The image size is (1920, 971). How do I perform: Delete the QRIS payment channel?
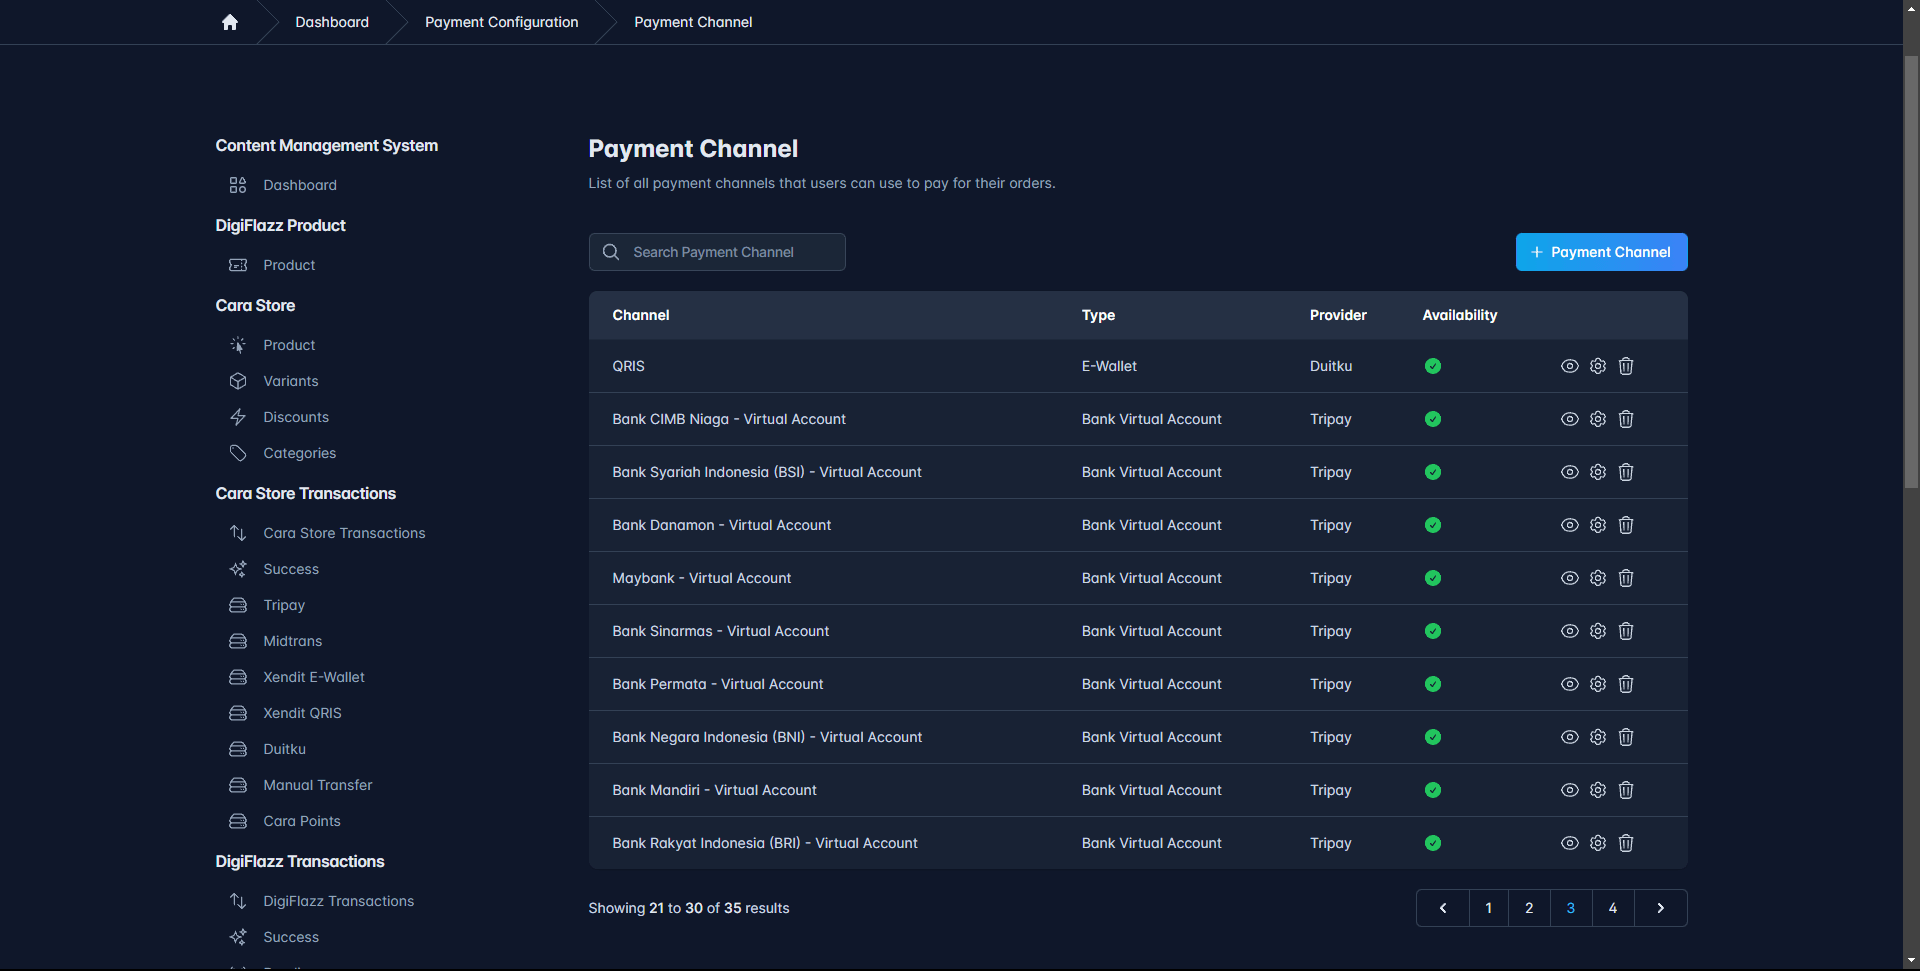[1626, 366]
